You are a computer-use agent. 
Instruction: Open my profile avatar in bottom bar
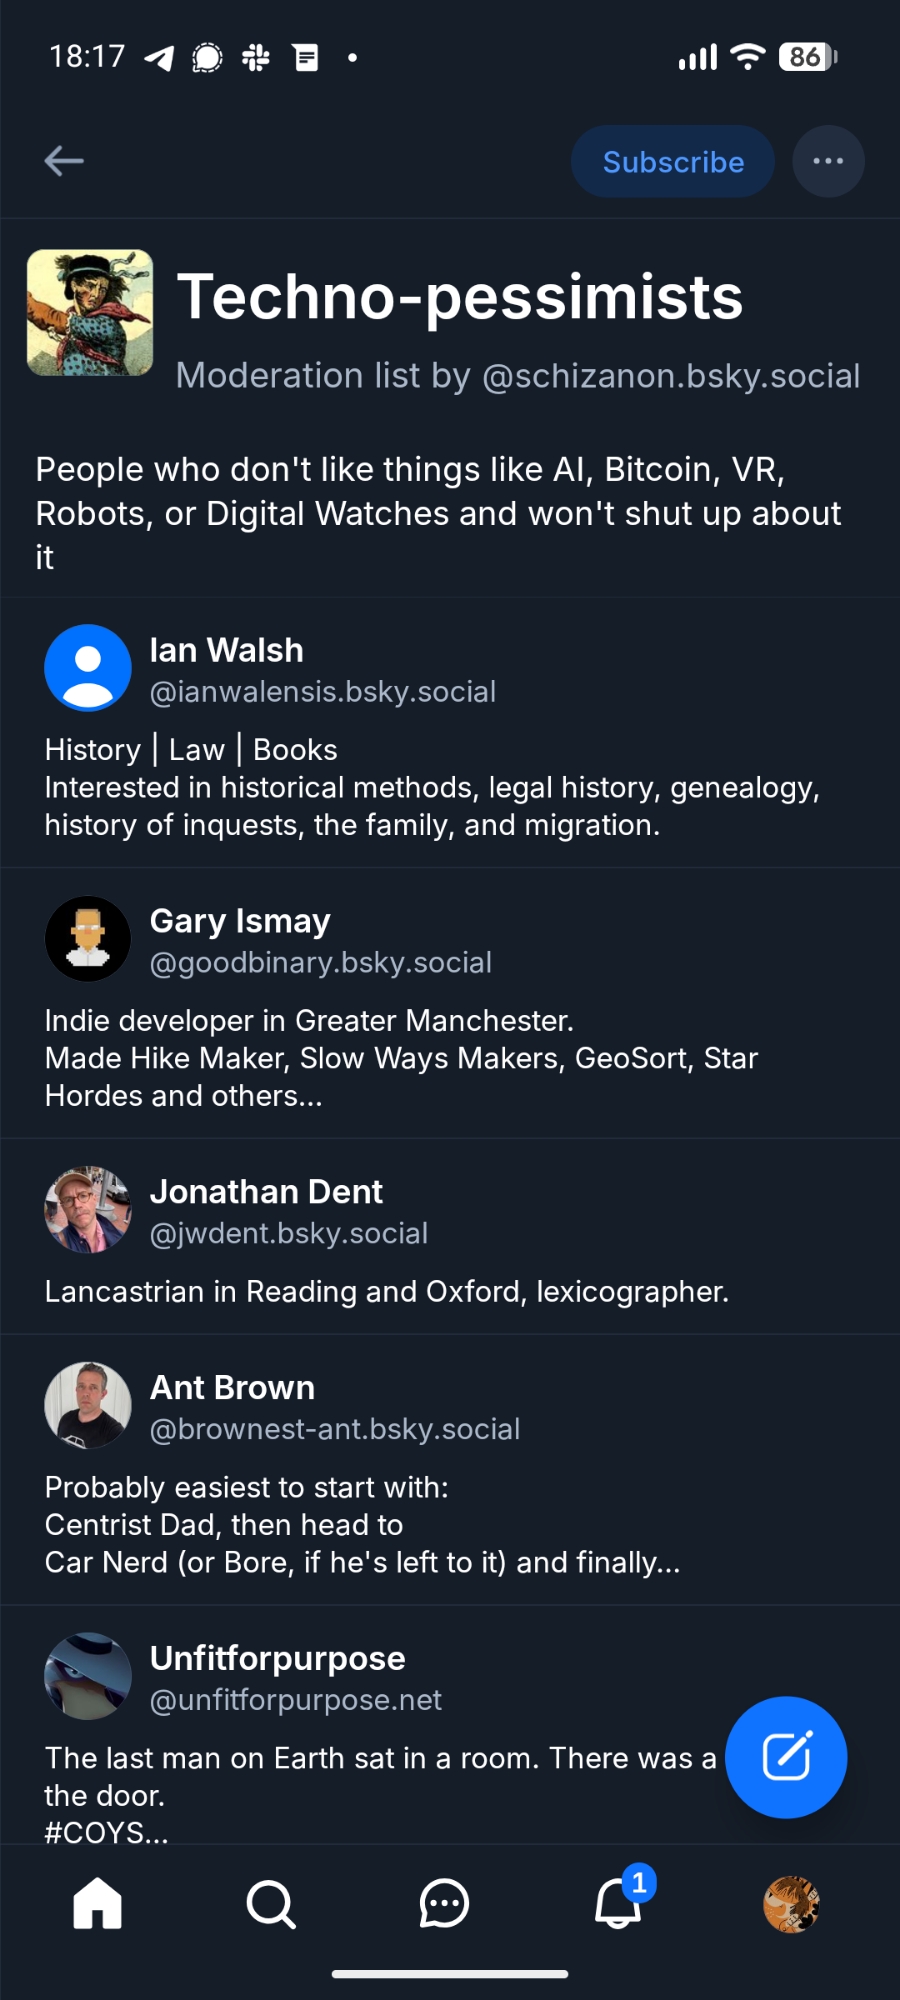pos(791,1903)
